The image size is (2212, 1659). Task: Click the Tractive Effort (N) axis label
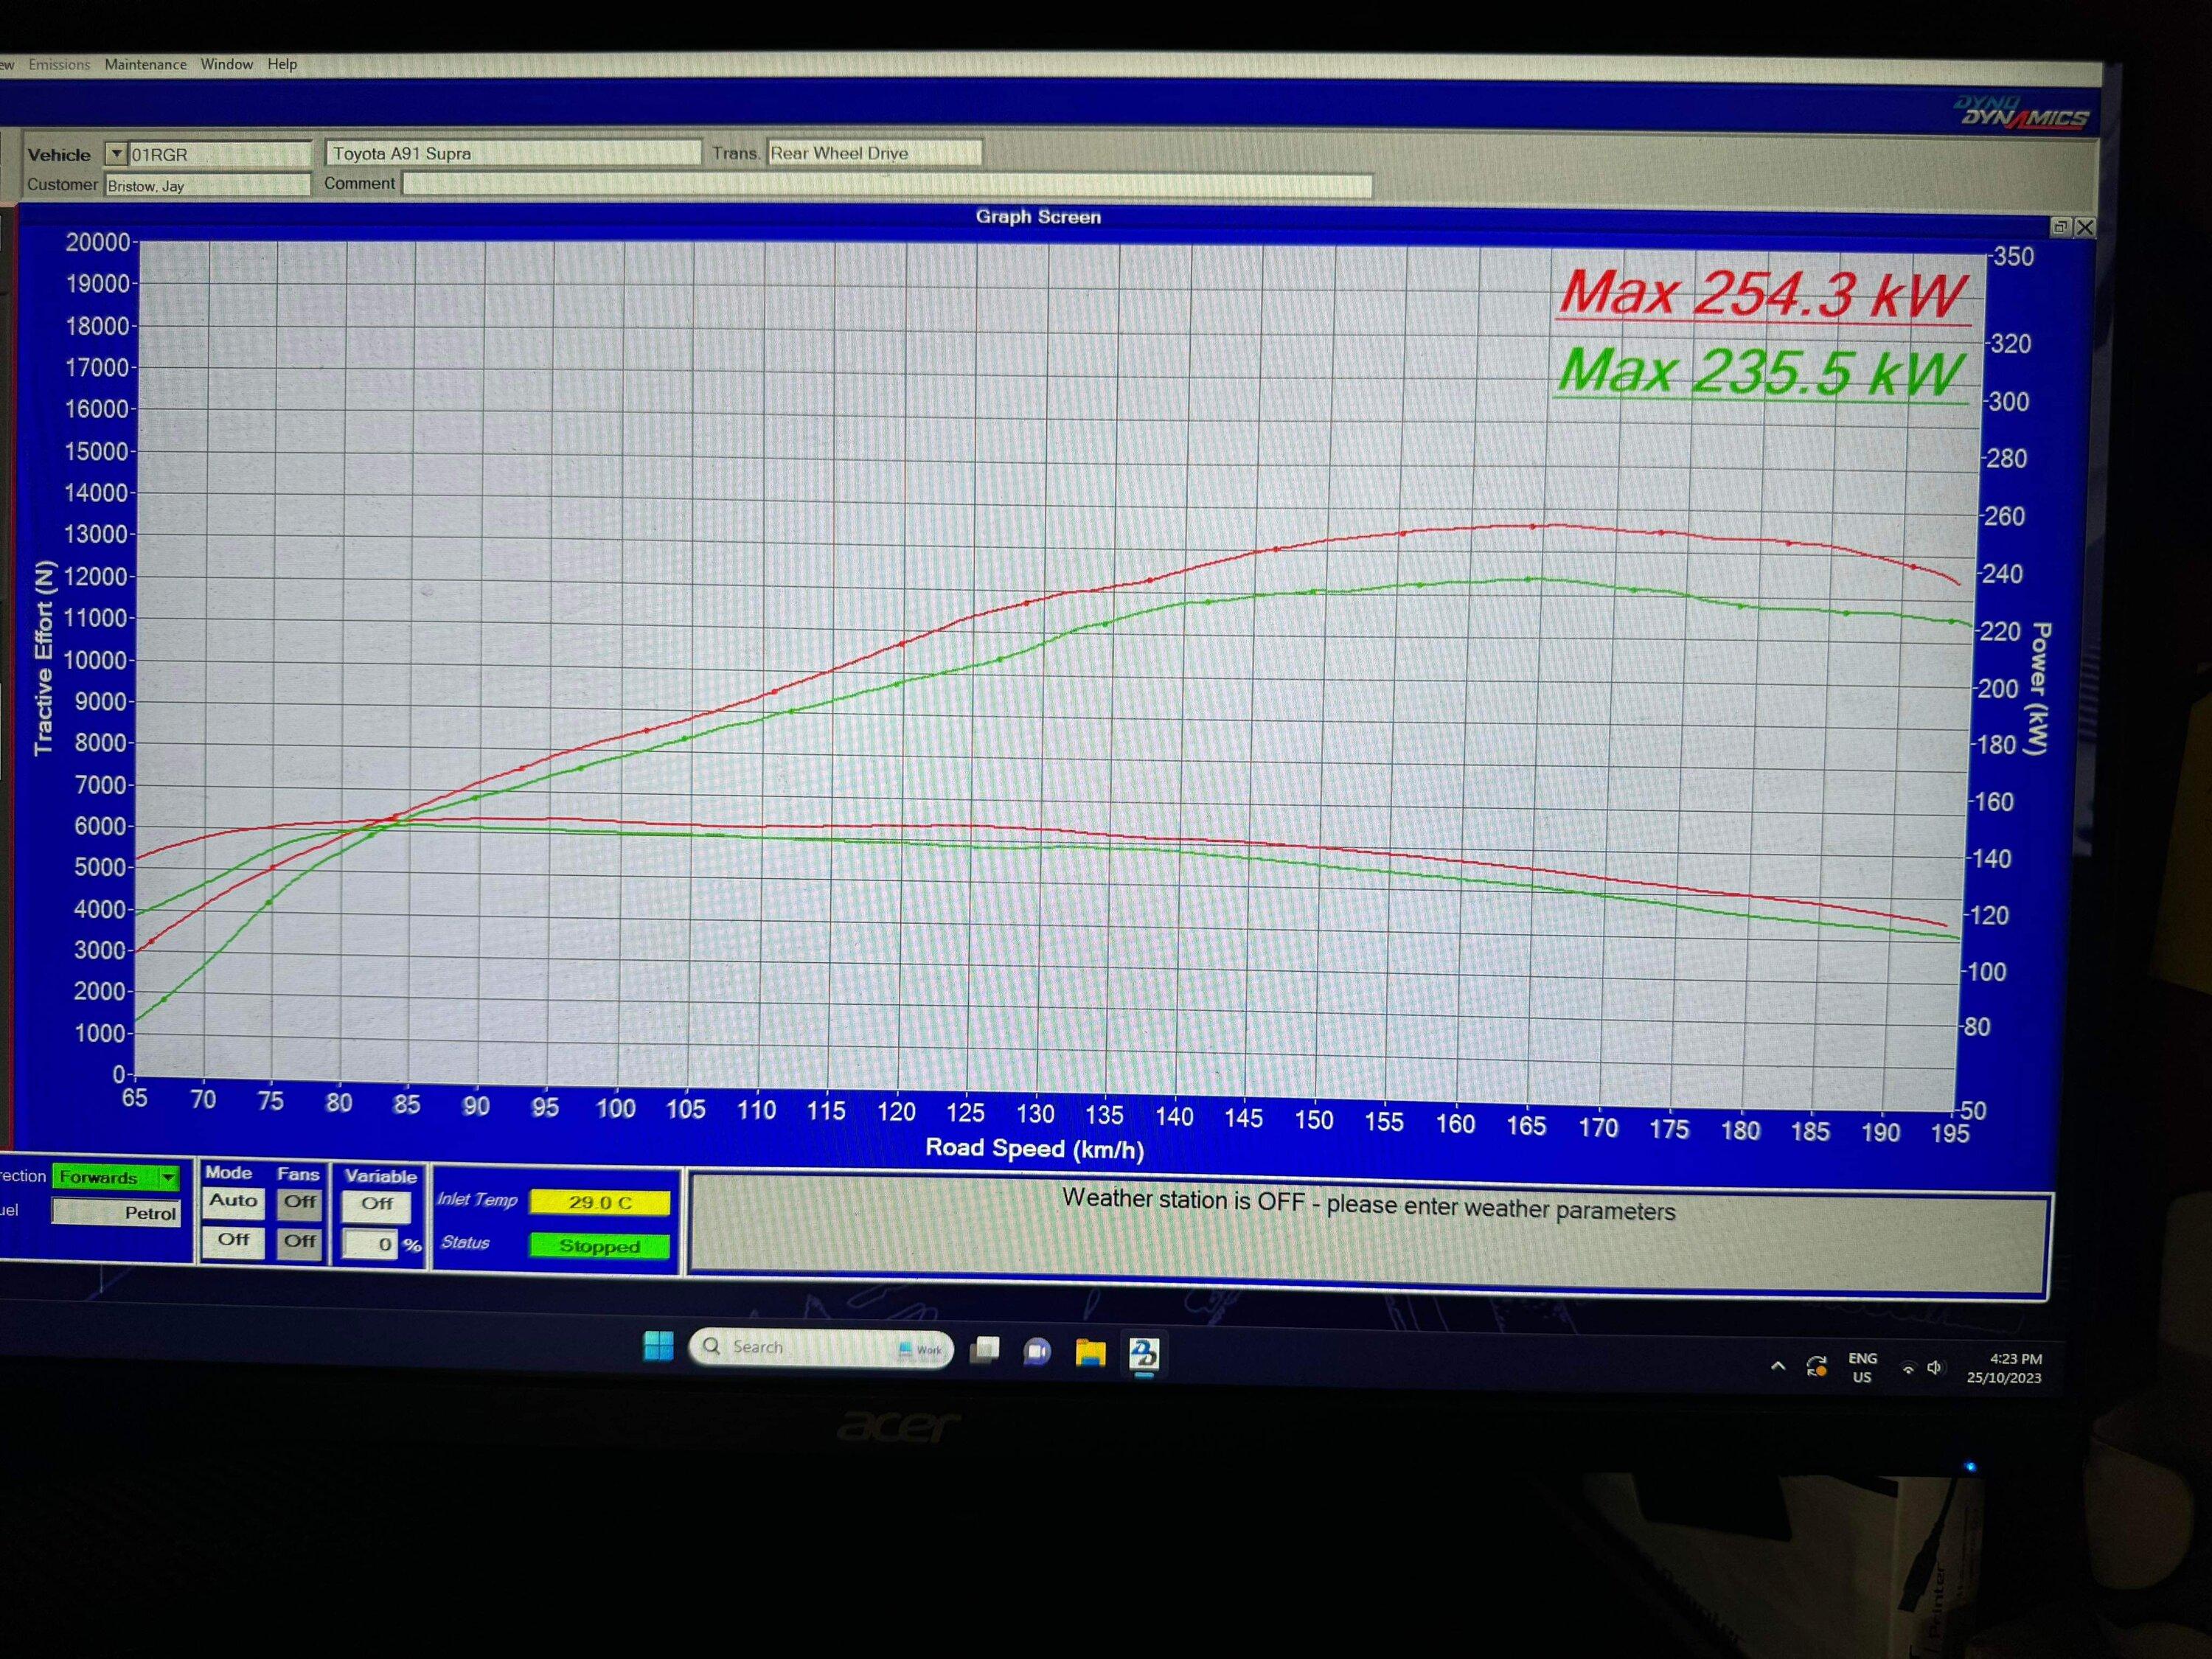click(x=43, y=657)
